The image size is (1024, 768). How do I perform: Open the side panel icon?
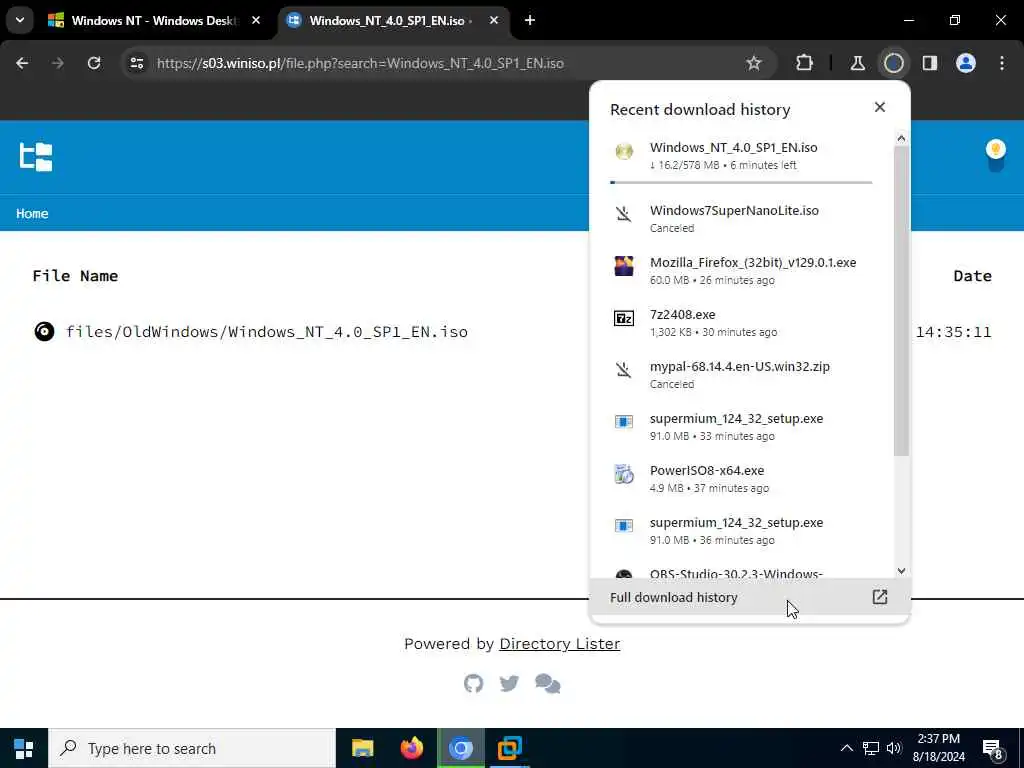[930, 63]
